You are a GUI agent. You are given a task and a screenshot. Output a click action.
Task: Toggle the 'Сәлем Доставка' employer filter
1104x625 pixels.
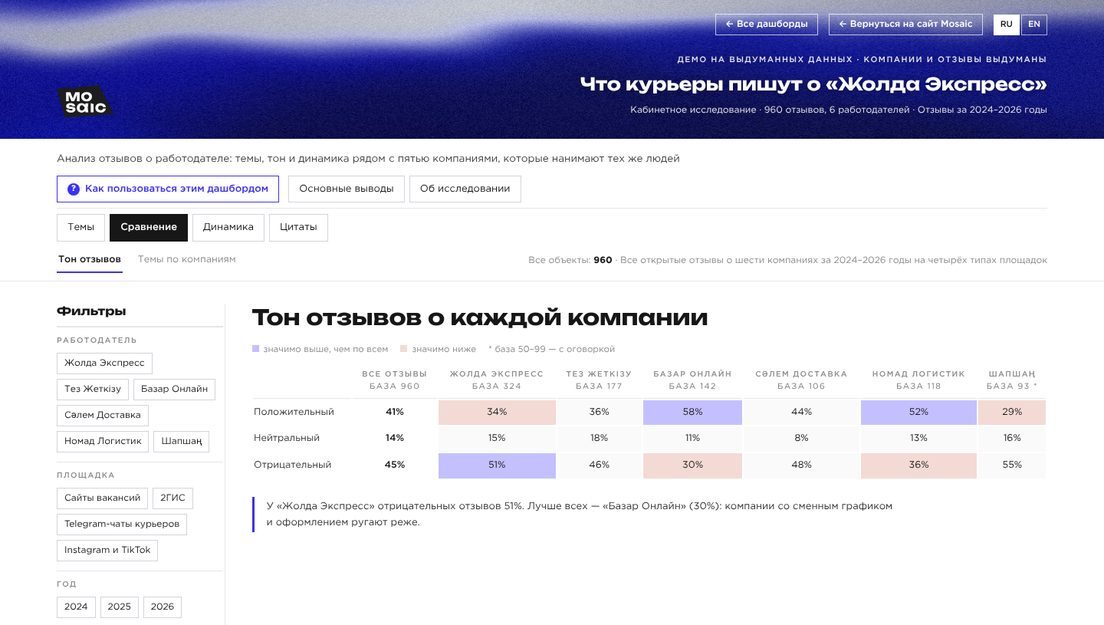pyautogui.click(x=102, y=415)
